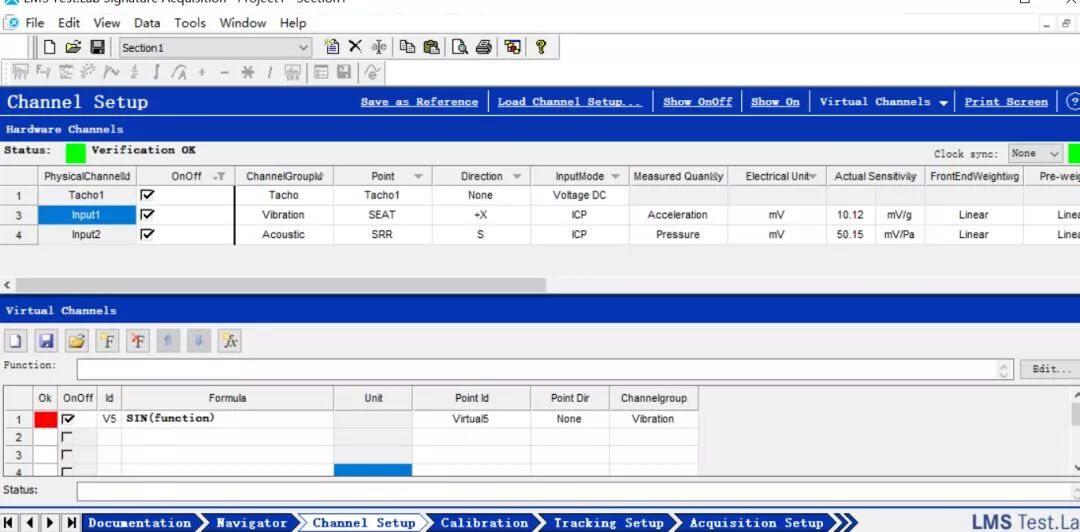
Task: Open the Edit menu
Action: tap(69, 23)
